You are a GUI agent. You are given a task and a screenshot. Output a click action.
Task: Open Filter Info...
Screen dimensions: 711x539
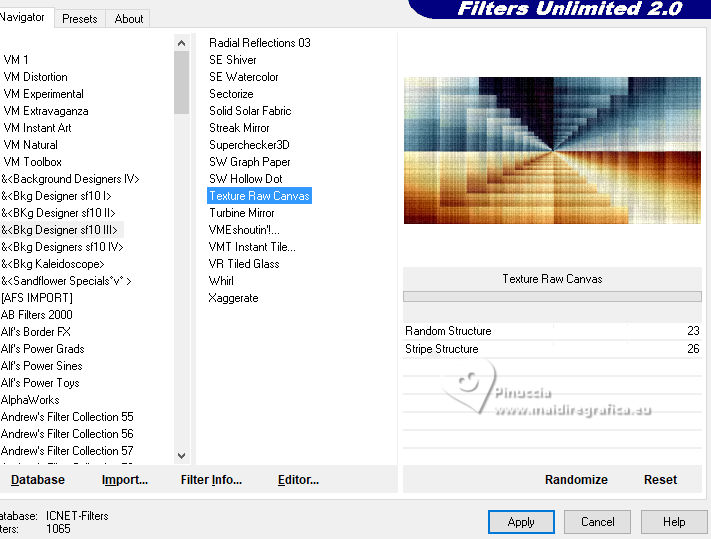pos(211,480)
